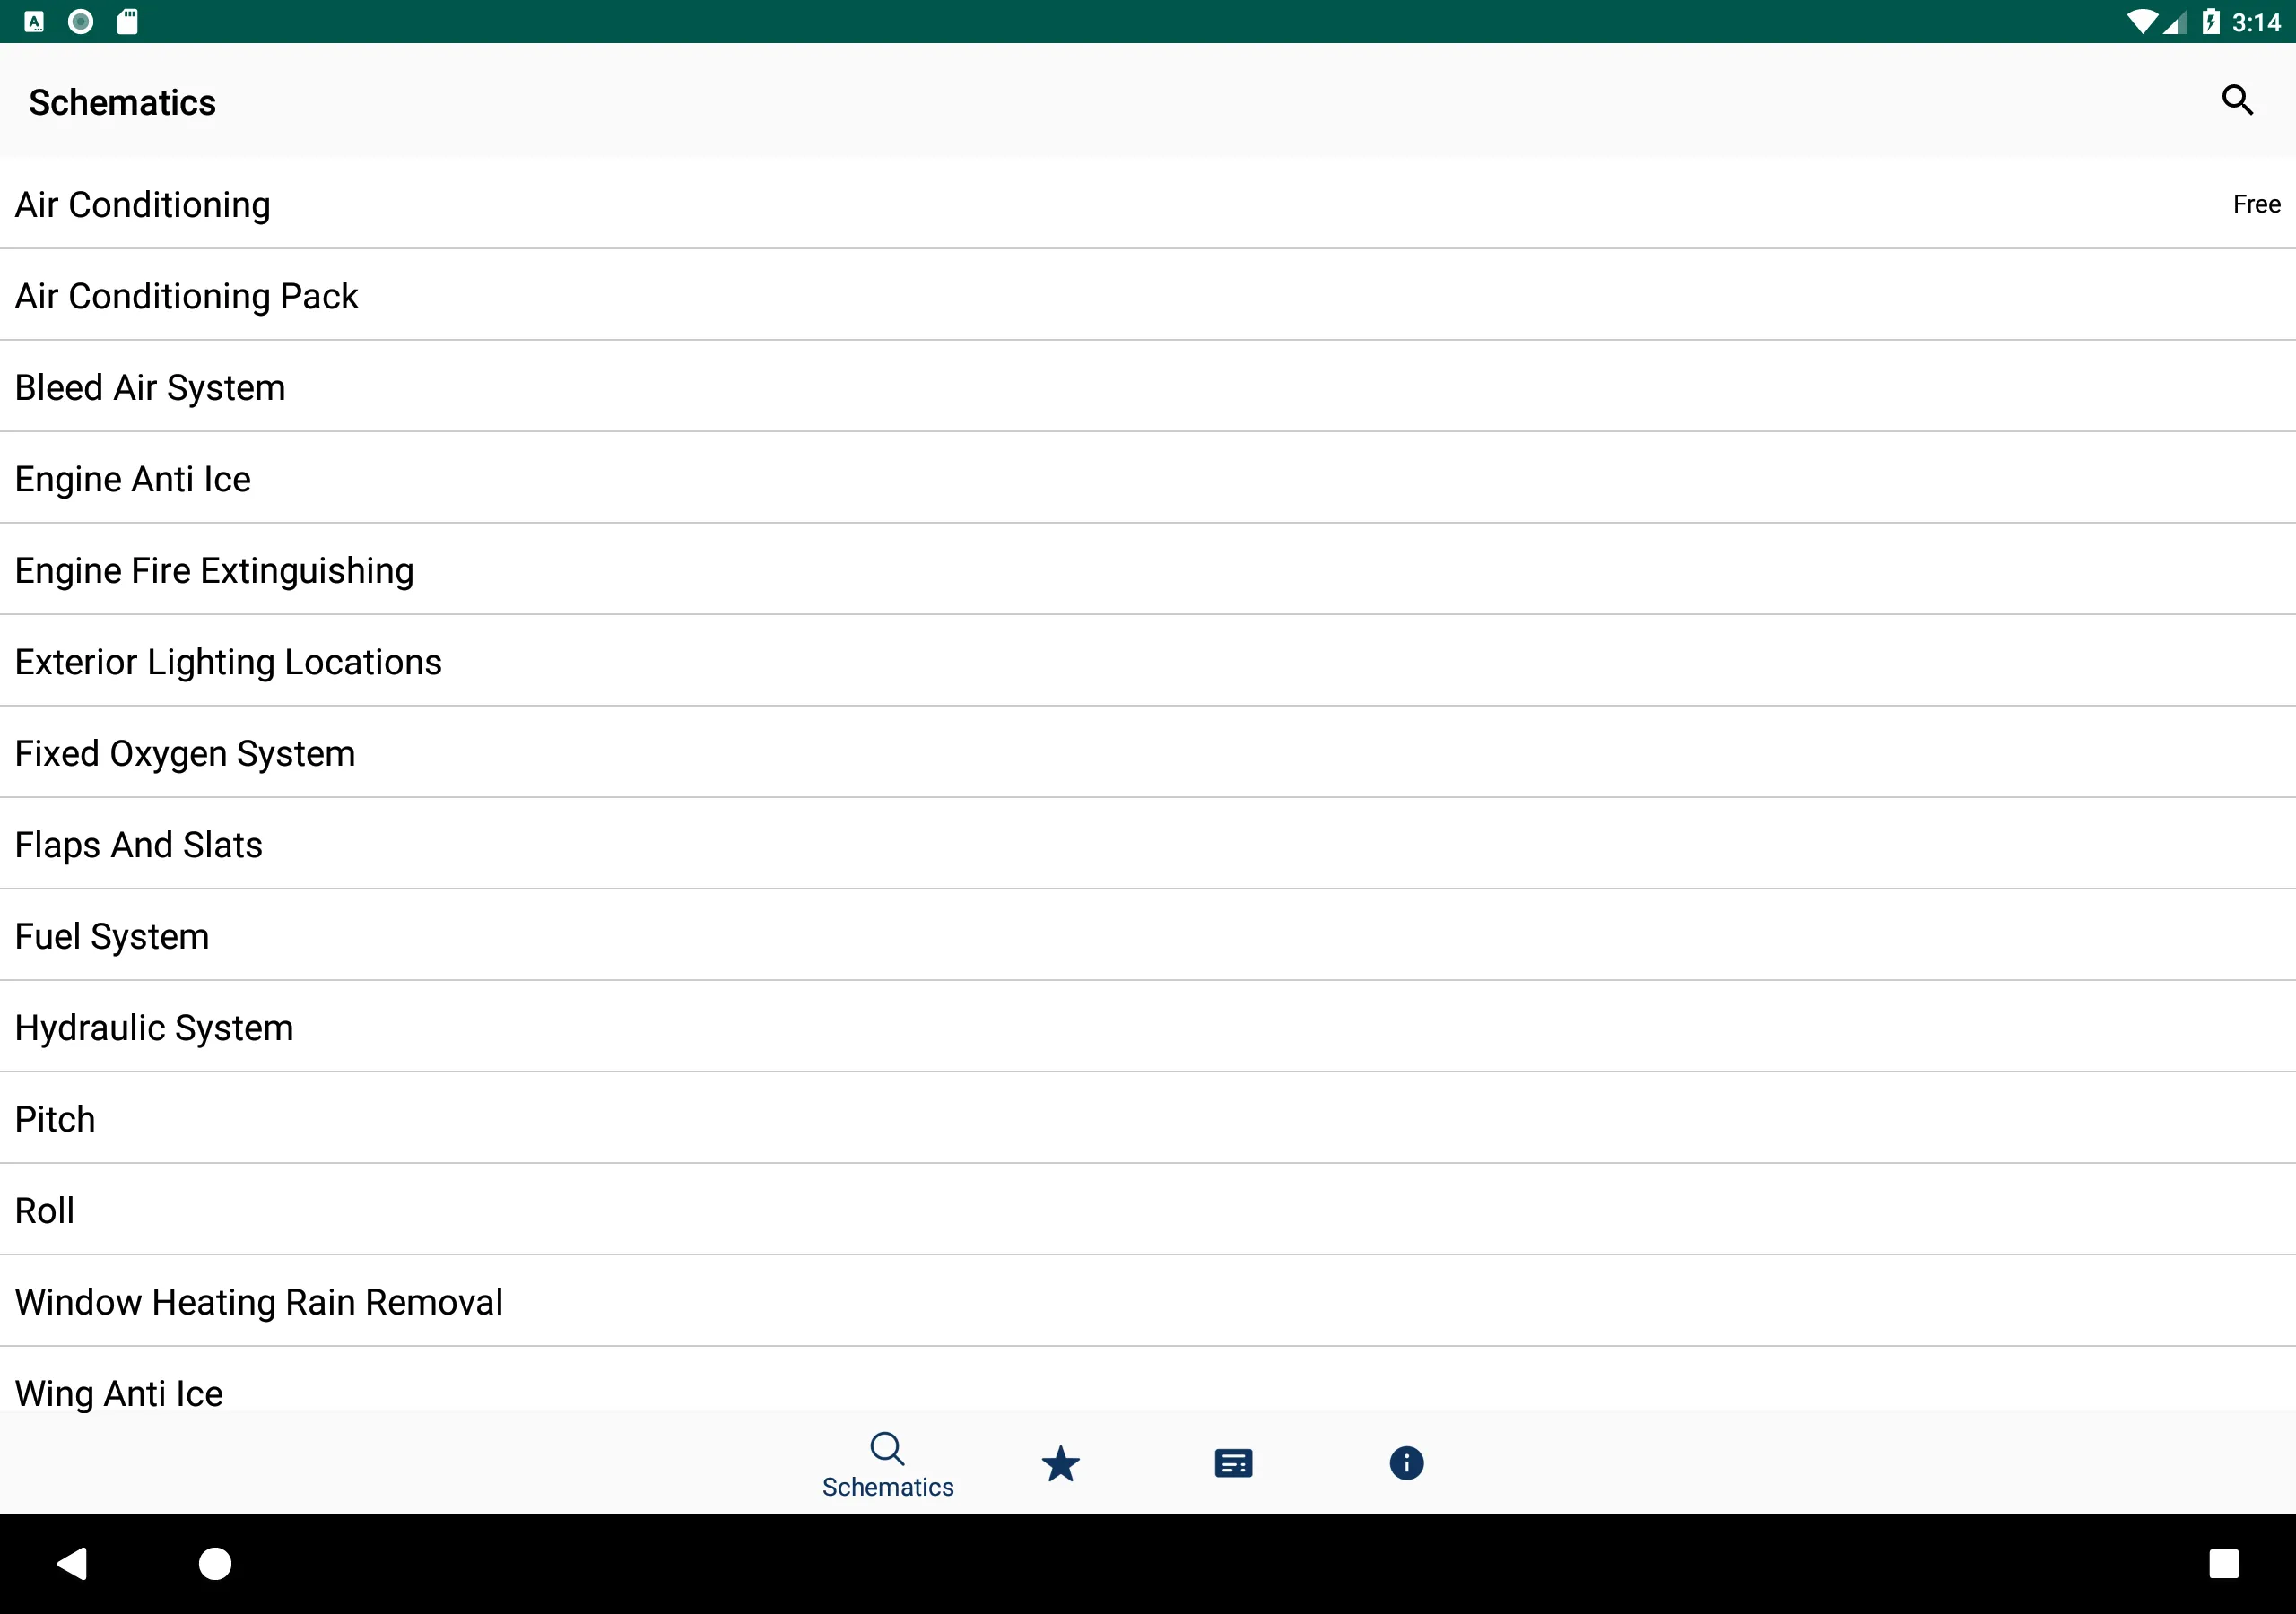Image resolution: width=2296 pixels, height=1614 pixels.
Task: Select the Schematics magnifier tab icon
Action: point(890,1446)
